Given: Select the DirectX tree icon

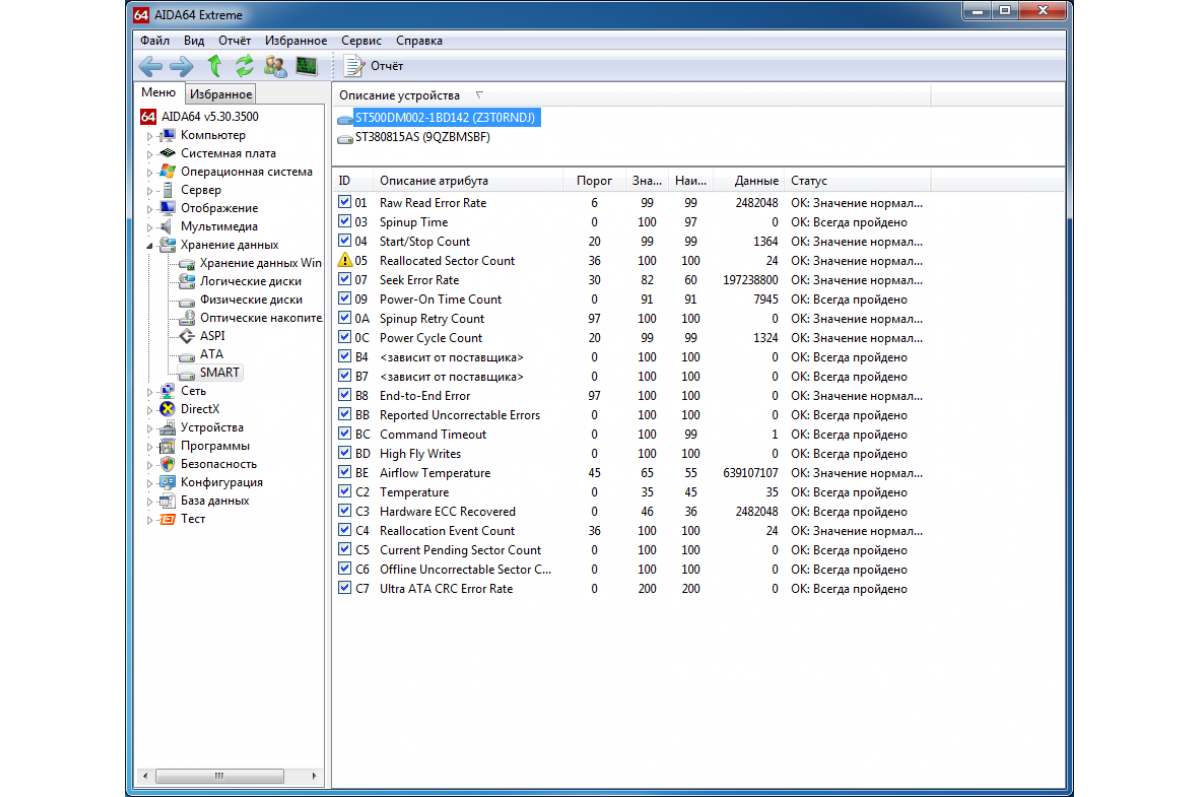Looking at the screenshot, I should (x=168, y=409).
